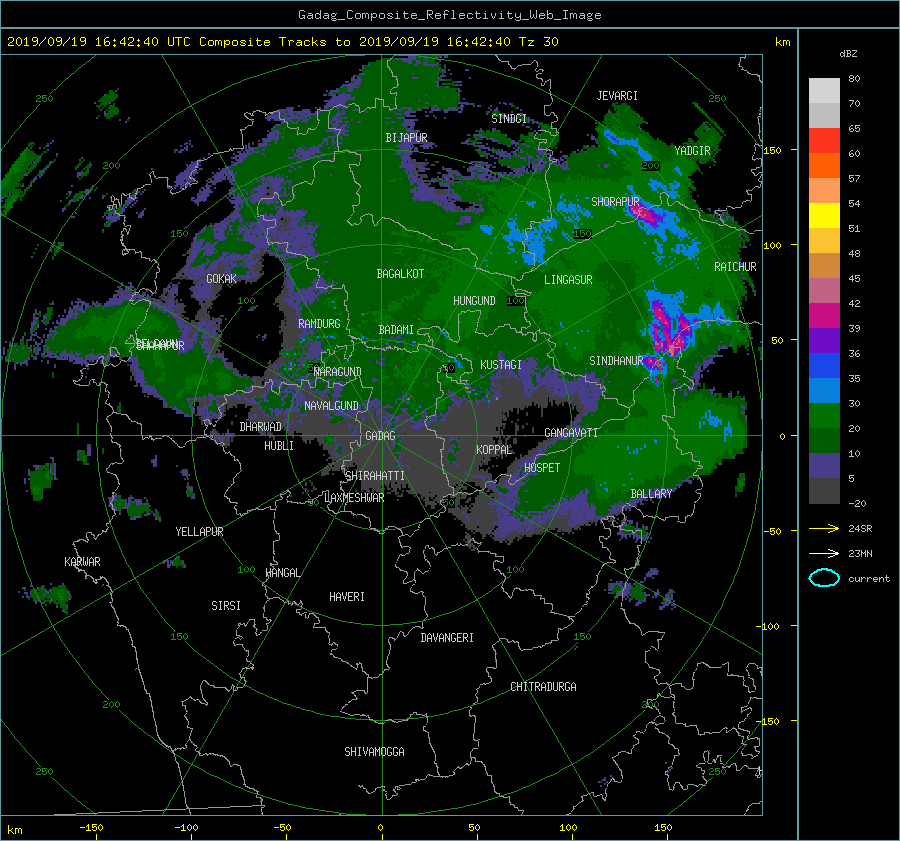Click the SHIVAMOGGA city label

[374, 751]
